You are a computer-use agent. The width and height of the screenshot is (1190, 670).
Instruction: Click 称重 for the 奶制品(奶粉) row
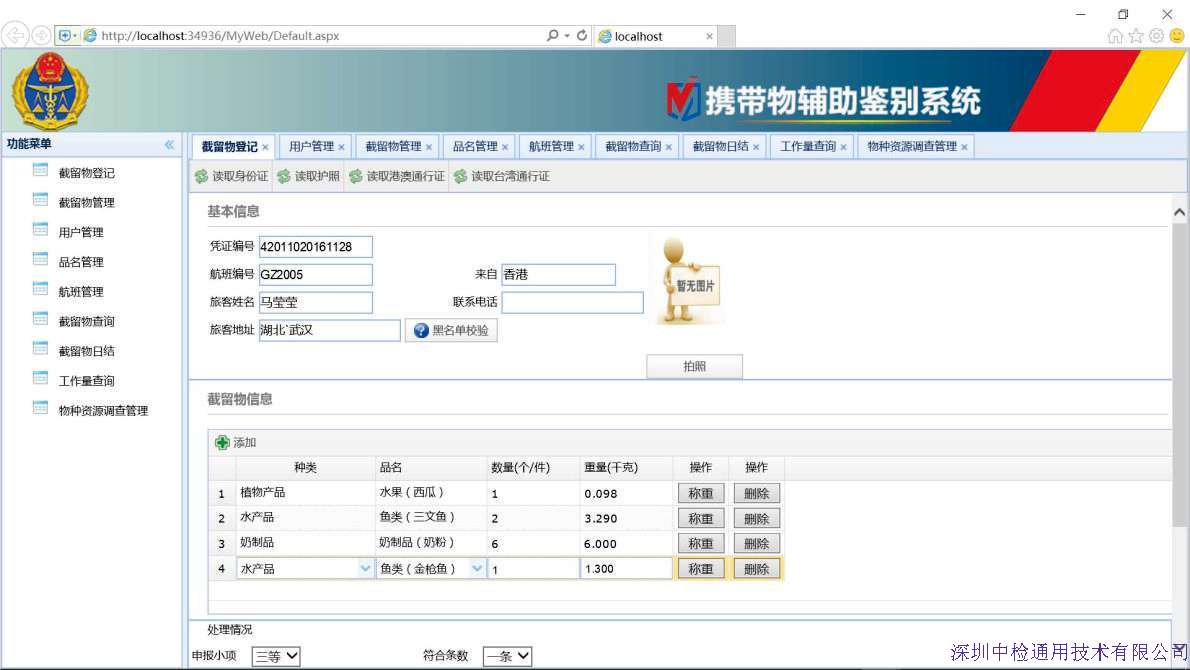[700, 543]
